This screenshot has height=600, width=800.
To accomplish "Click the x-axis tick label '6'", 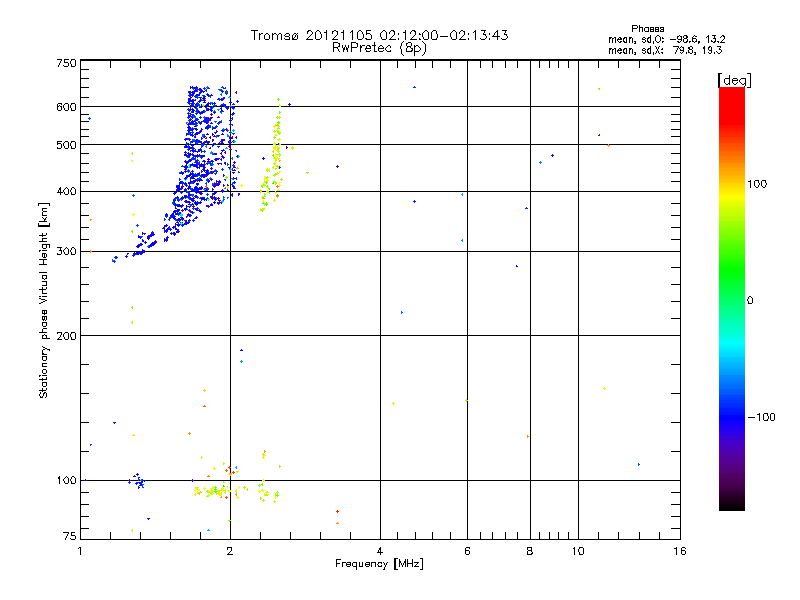I will [467, 551].
